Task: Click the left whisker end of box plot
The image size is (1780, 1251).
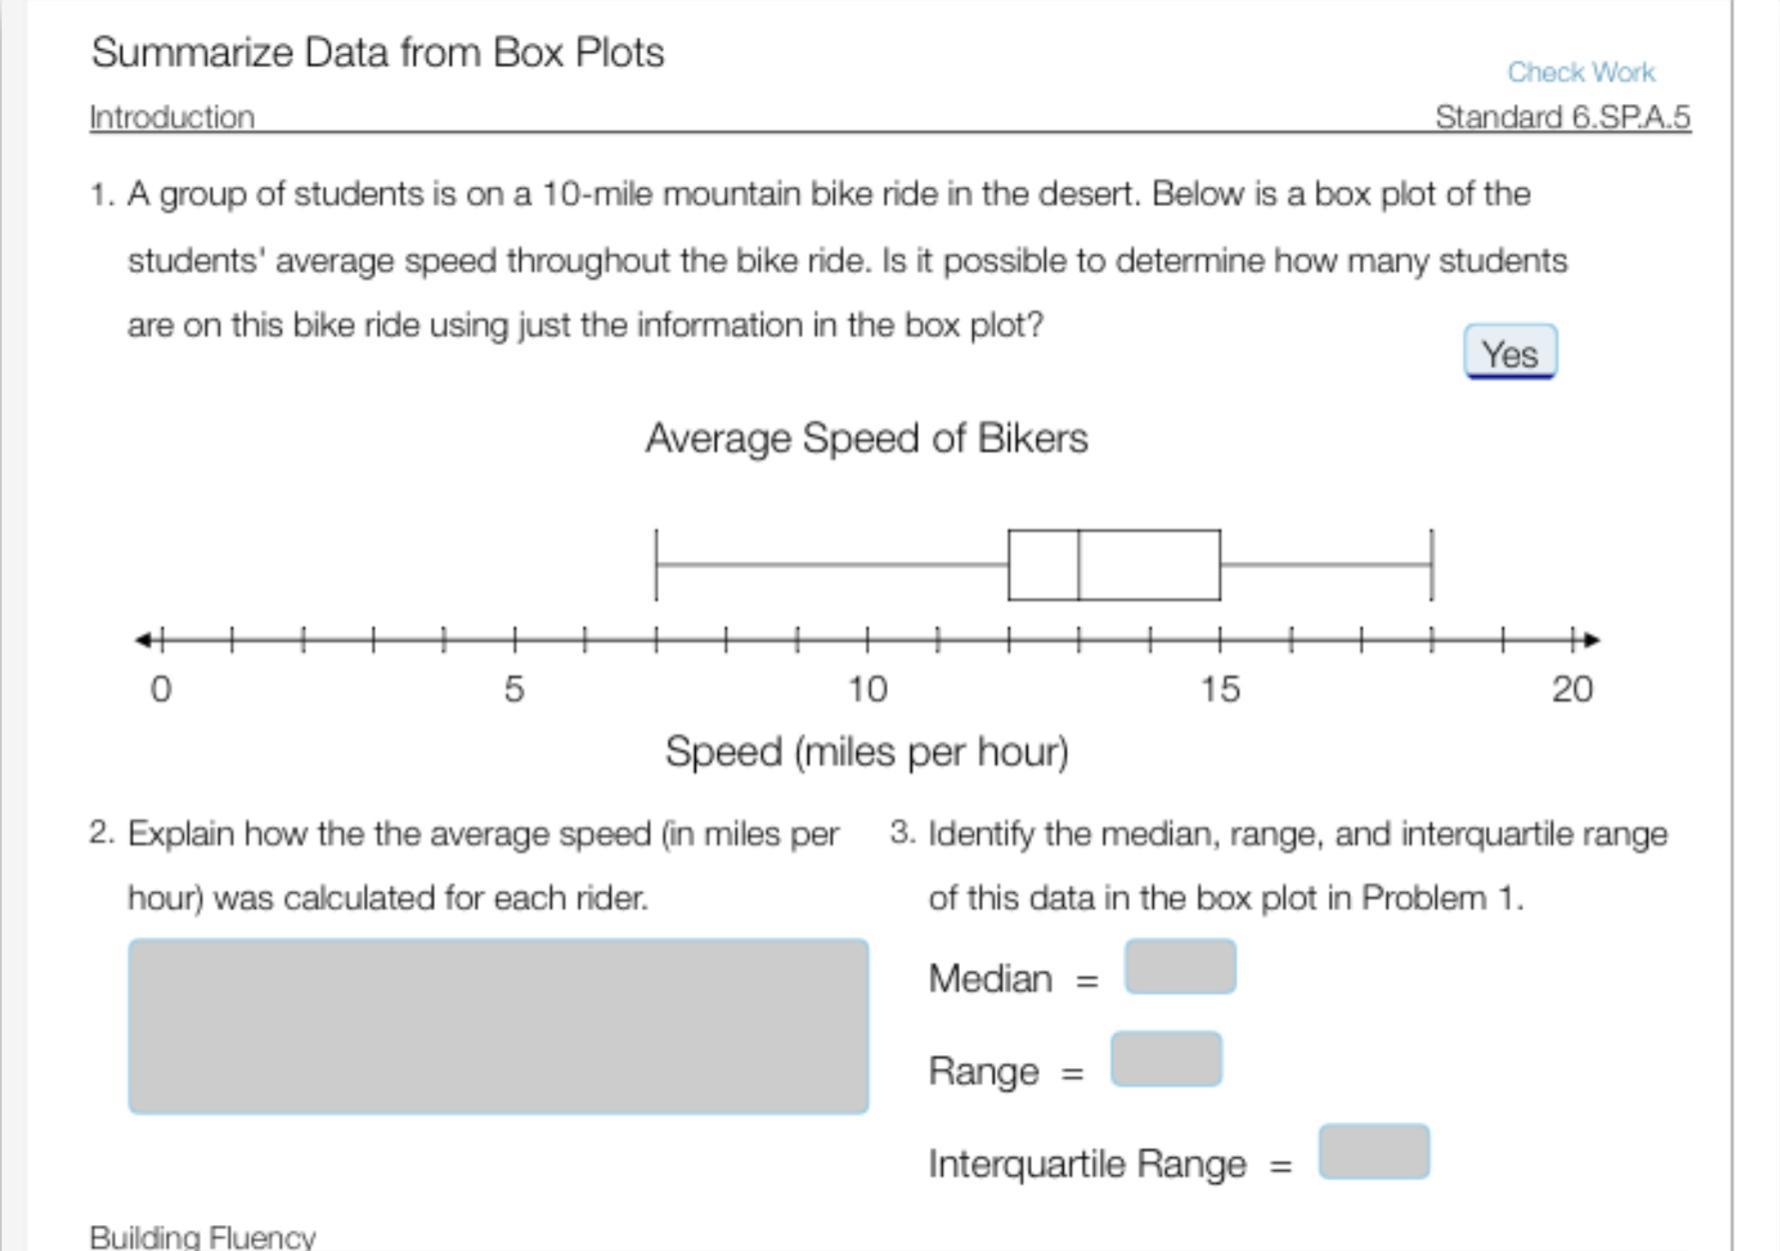Action: point(656,565)
